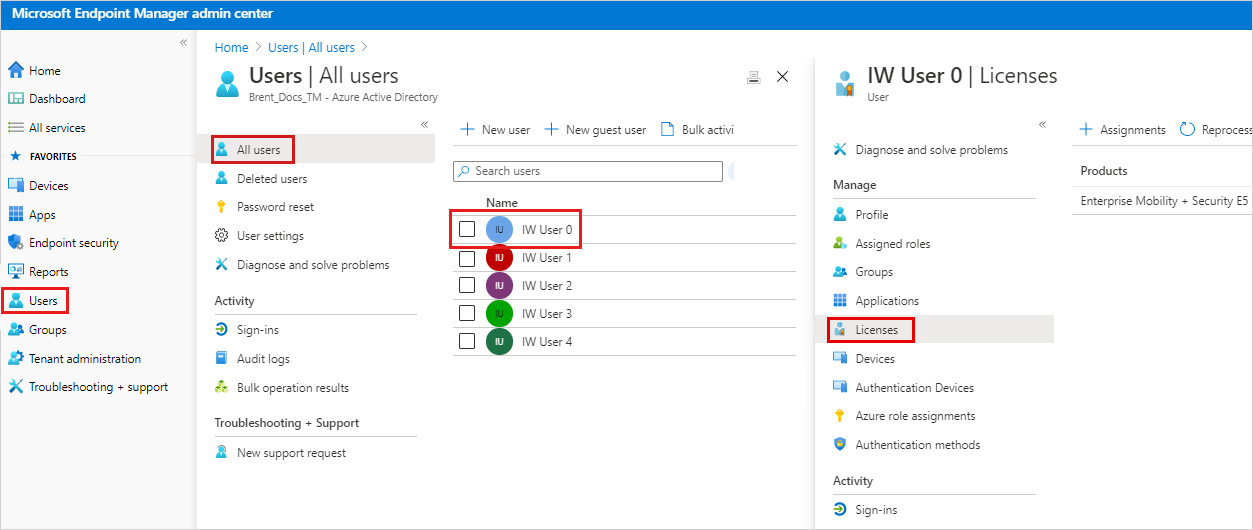Close the Users blade
This screenshot has height=530, width=1253.
click(x=783, y=77)
